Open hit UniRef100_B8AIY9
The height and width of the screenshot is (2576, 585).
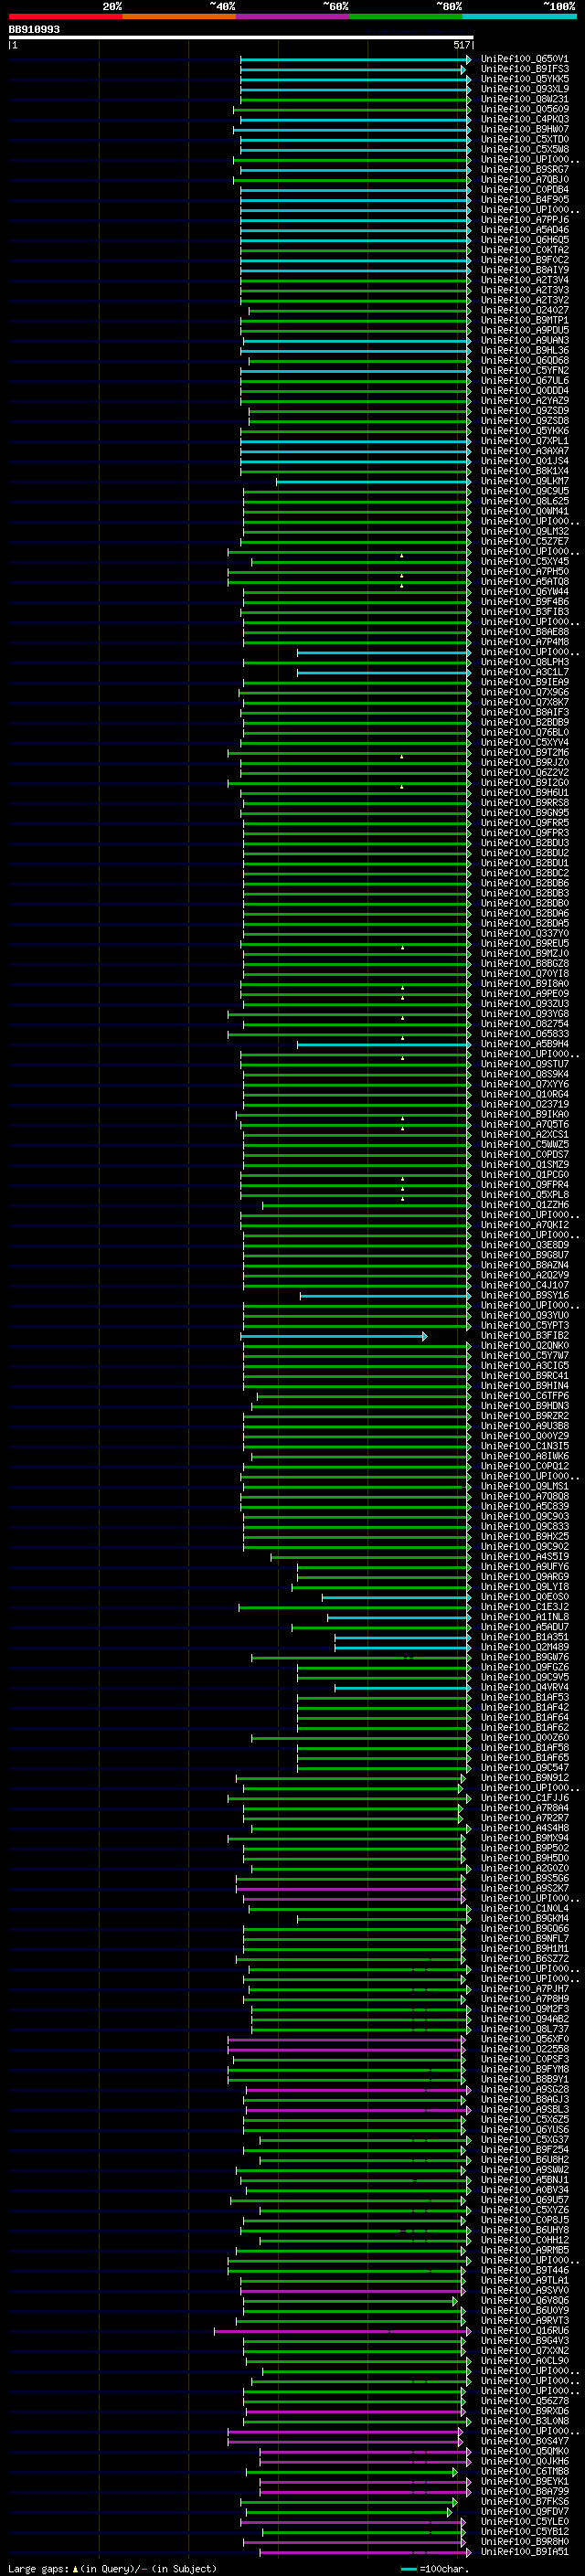click(x=524, y=270)
